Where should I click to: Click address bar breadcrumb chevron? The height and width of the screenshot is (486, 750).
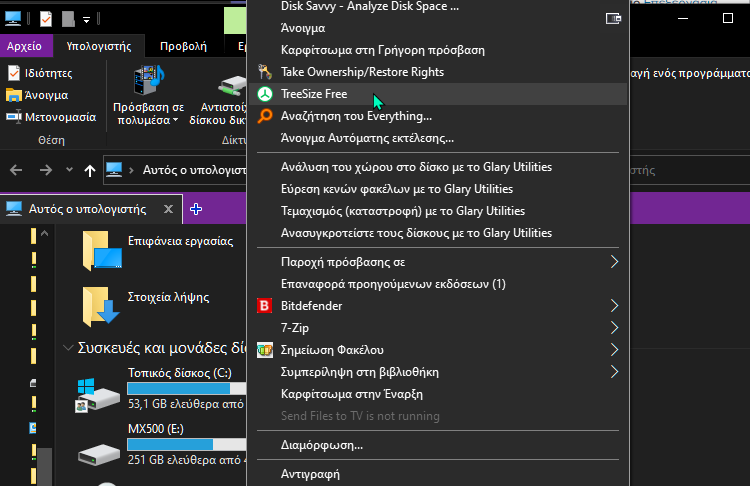pyautogui.click(x=131, y=170)
